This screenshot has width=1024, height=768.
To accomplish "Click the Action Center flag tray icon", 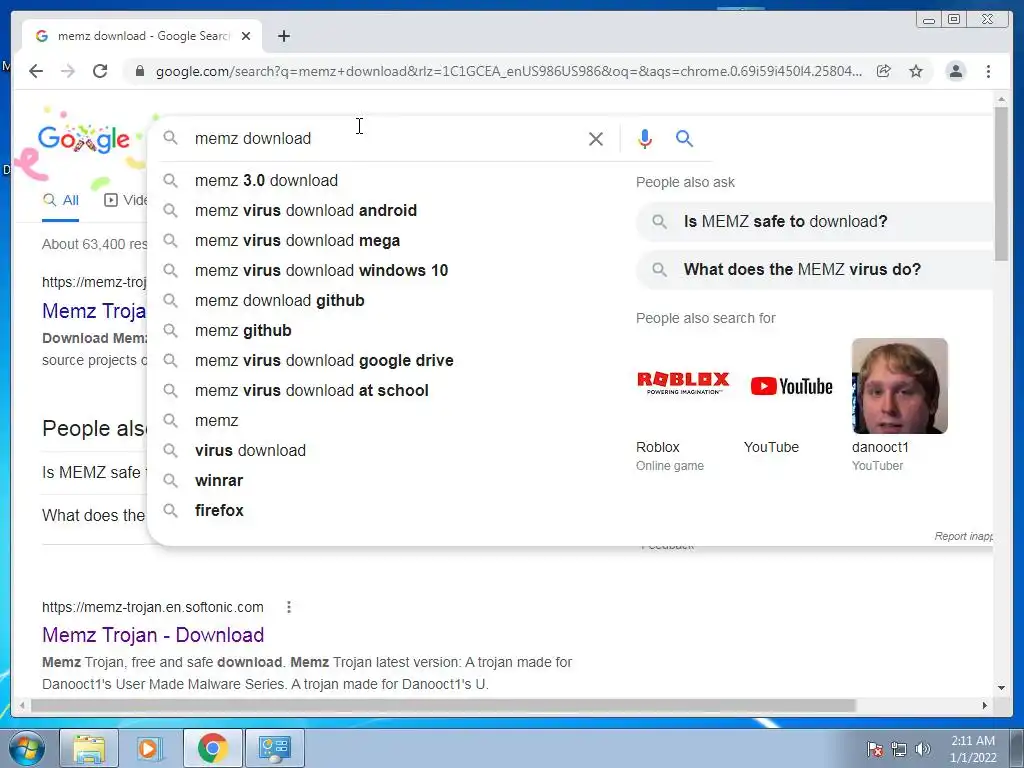I will point(874,749).
